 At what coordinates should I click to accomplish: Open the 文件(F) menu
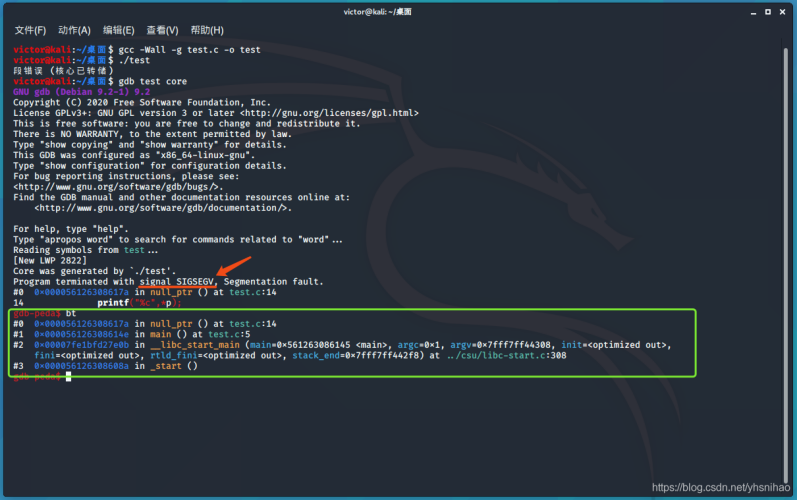30,30
